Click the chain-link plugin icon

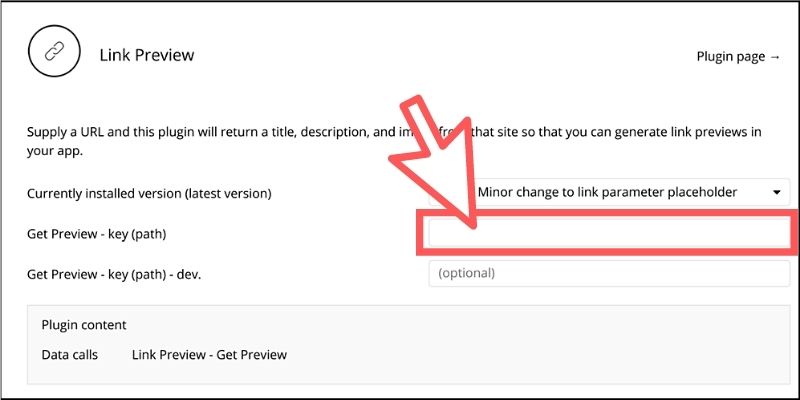click(x=54, y=51)
